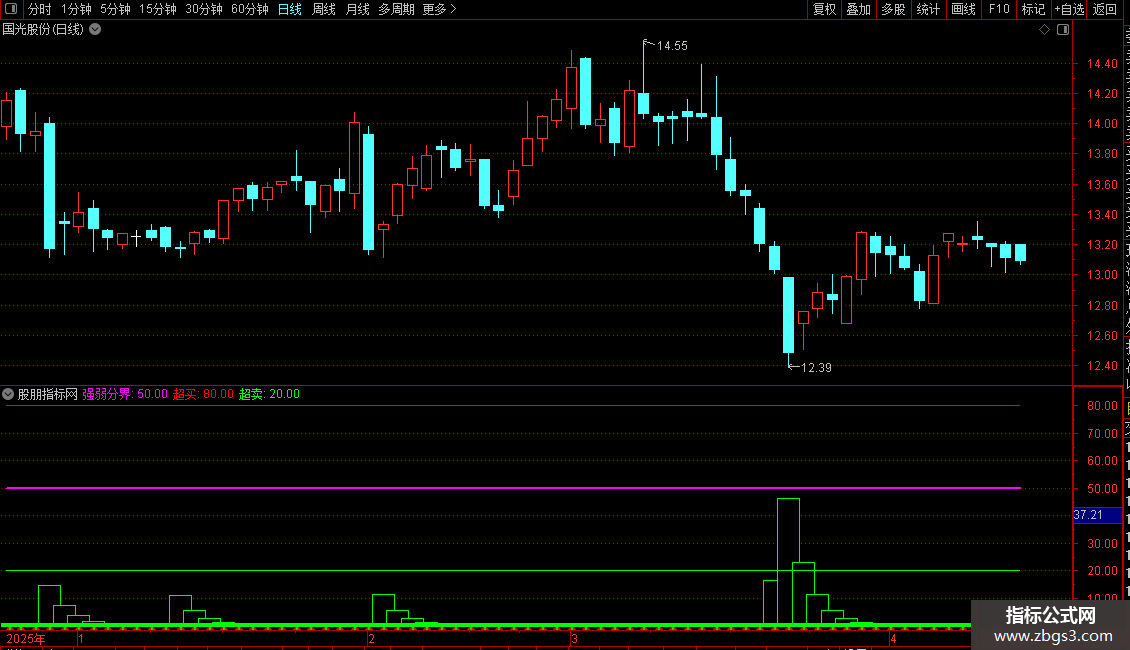The width and height of the screenshot is (1130, 650).
Task: Expand the 更多 periods menu
Action: coord(439,9)
